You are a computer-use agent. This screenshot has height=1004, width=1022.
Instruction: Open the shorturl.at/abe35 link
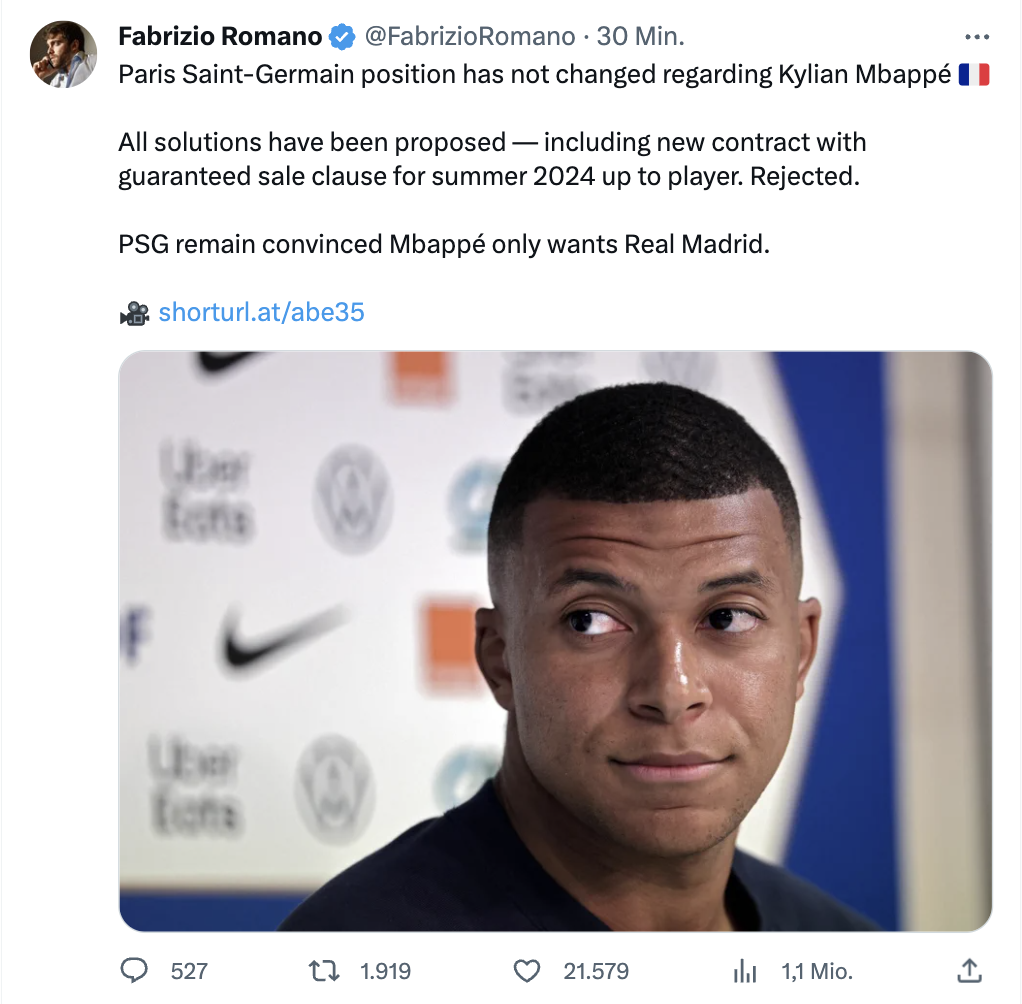(261, 312)
